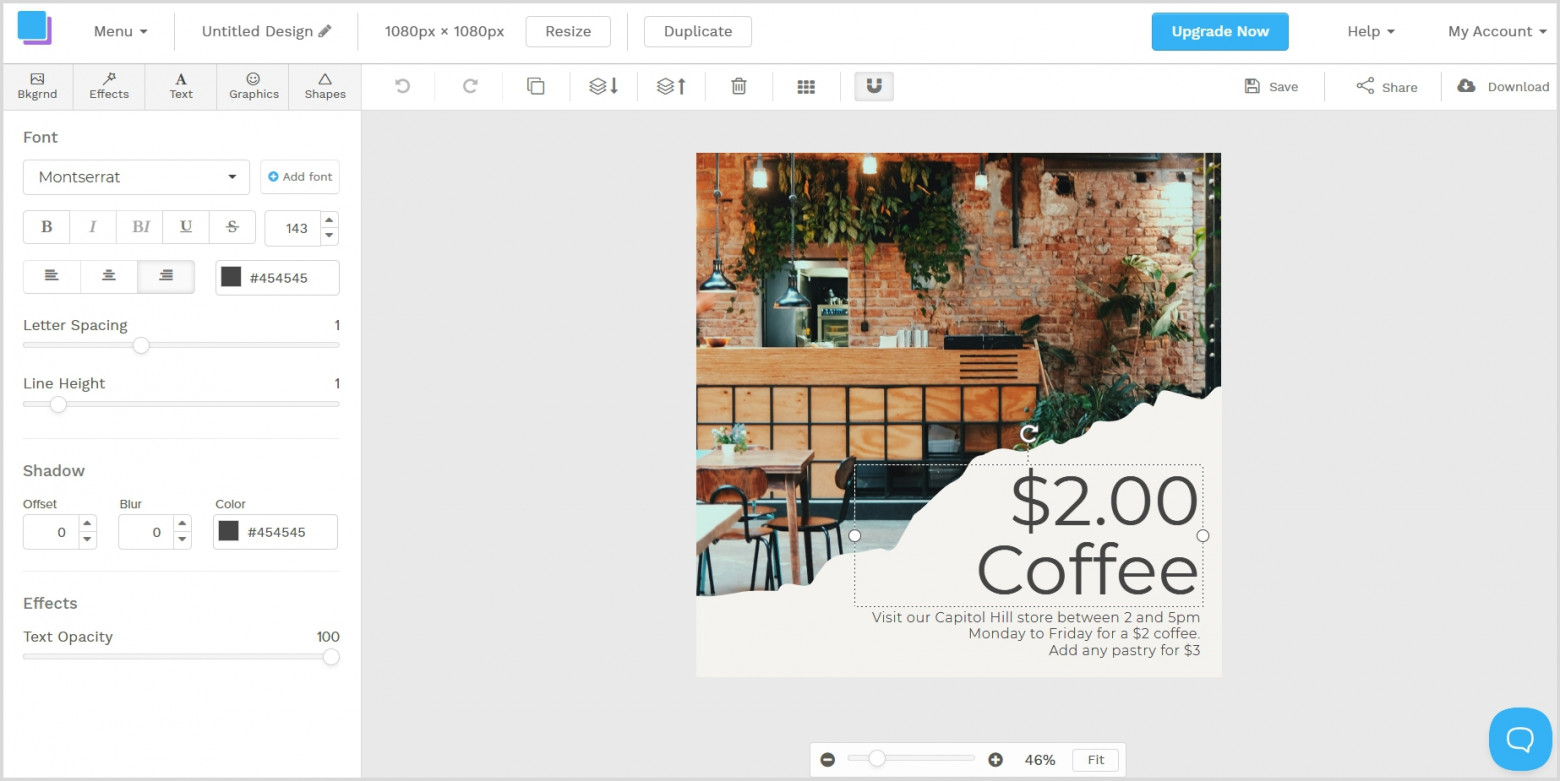The image size is (1560, 781).
Task: Click the Upgrade Now button
Action: click(1220, 31)
